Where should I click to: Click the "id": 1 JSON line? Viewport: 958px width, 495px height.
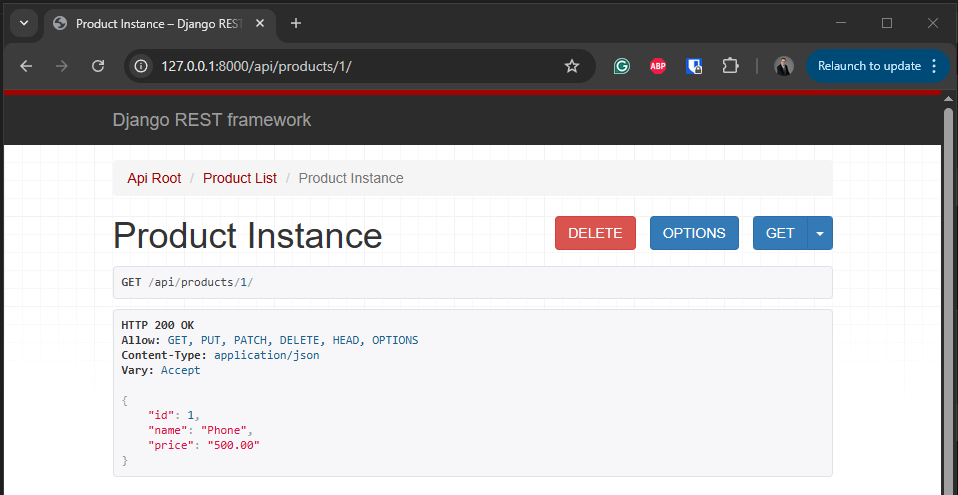tap(174, 416)
